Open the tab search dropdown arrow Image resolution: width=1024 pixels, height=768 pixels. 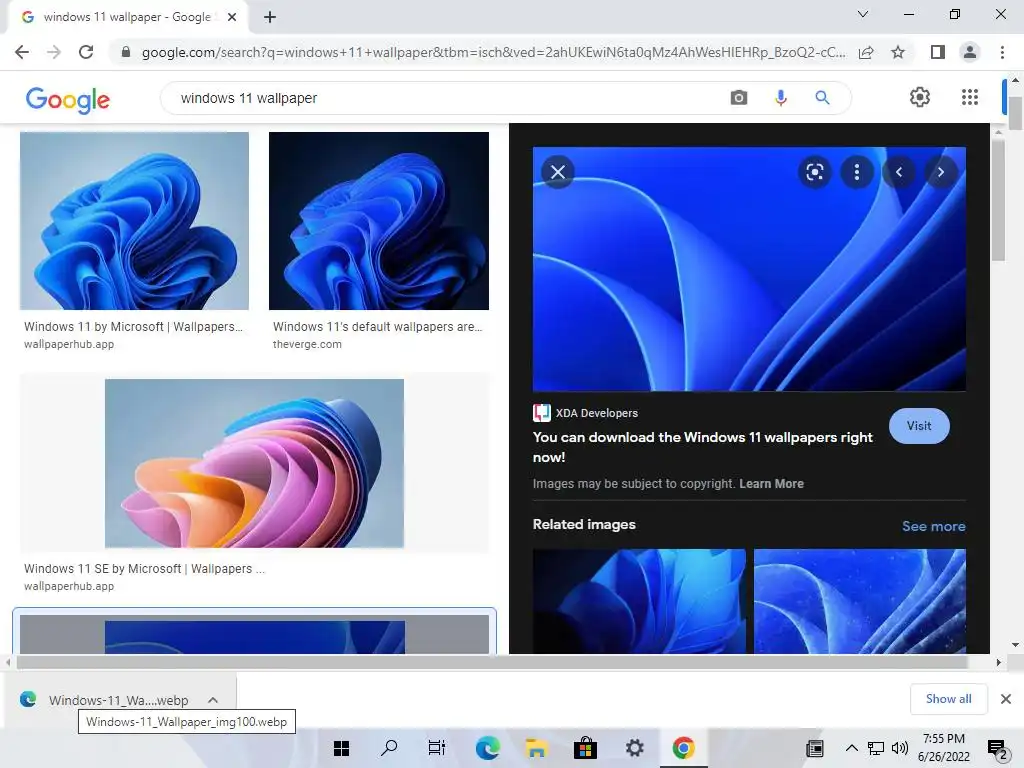[863, 14]
